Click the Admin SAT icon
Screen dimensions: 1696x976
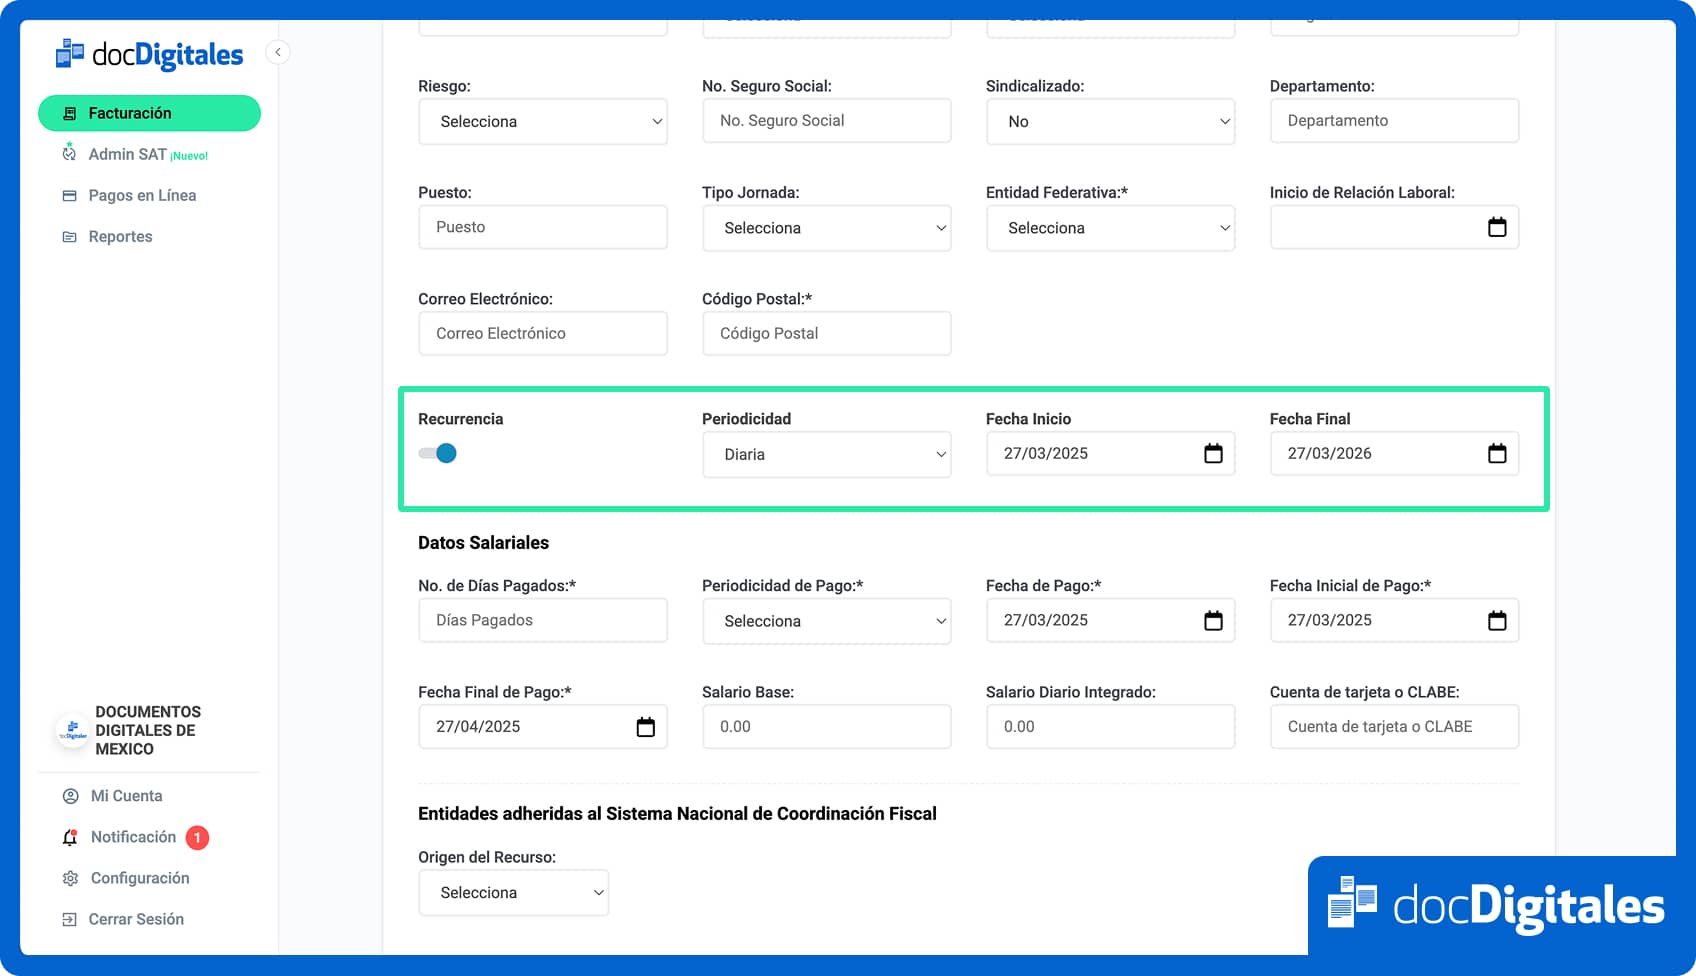point(69,153)
